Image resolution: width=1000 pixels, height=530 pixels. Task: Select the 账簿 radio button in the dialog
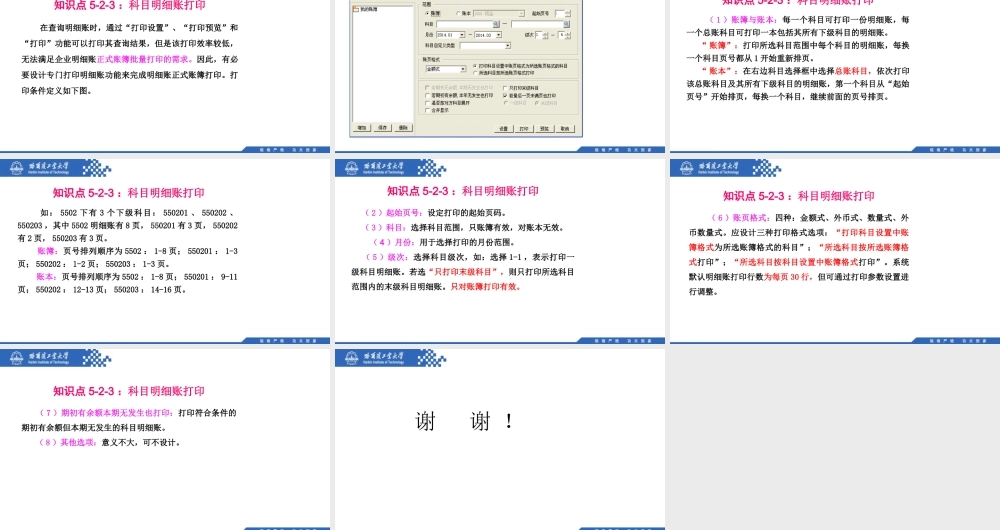click(x=427, y=13)
